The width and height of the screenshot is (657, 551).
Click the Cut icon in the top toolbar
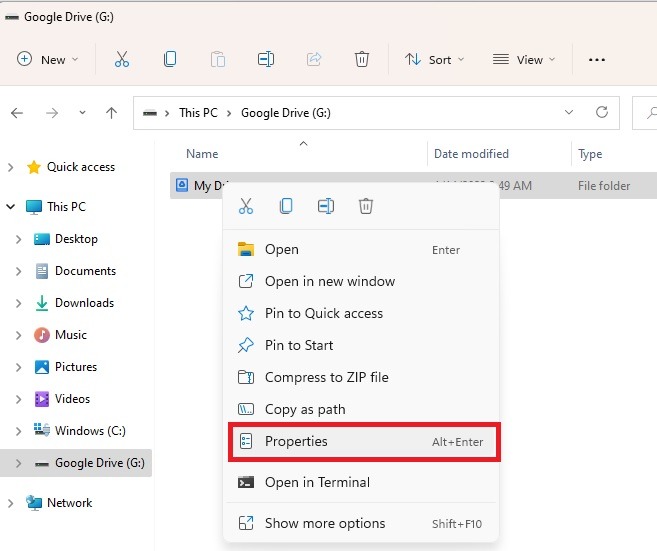[x=122, y=59]
